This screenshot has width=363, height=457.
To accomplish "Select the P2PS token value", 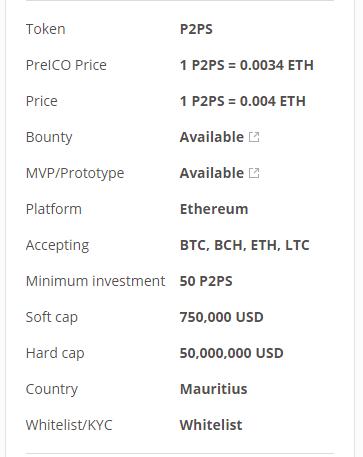I will (x=196, y=29).
